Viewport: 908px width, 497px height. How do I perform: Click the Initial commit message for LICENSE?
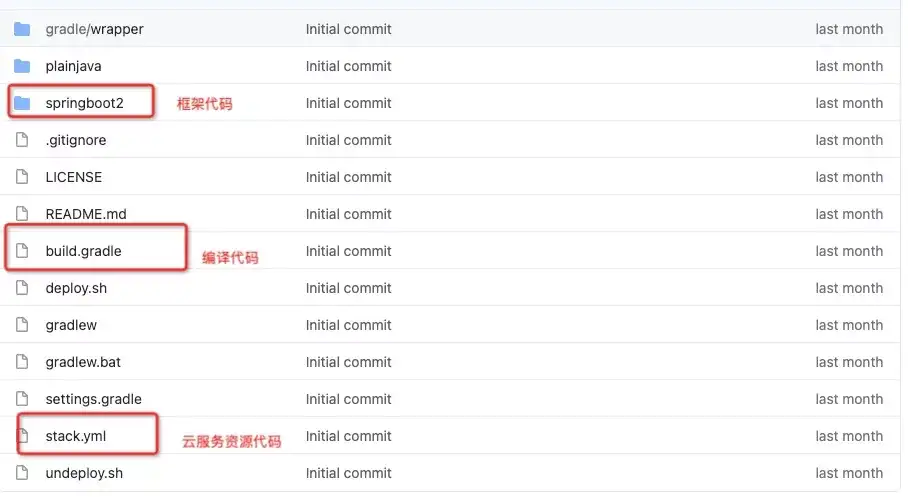pos(348,177)
